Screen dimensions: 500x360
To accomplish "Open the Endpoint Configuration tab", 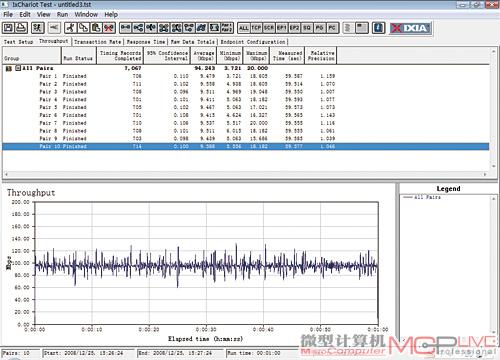I will tap(253, 42).
